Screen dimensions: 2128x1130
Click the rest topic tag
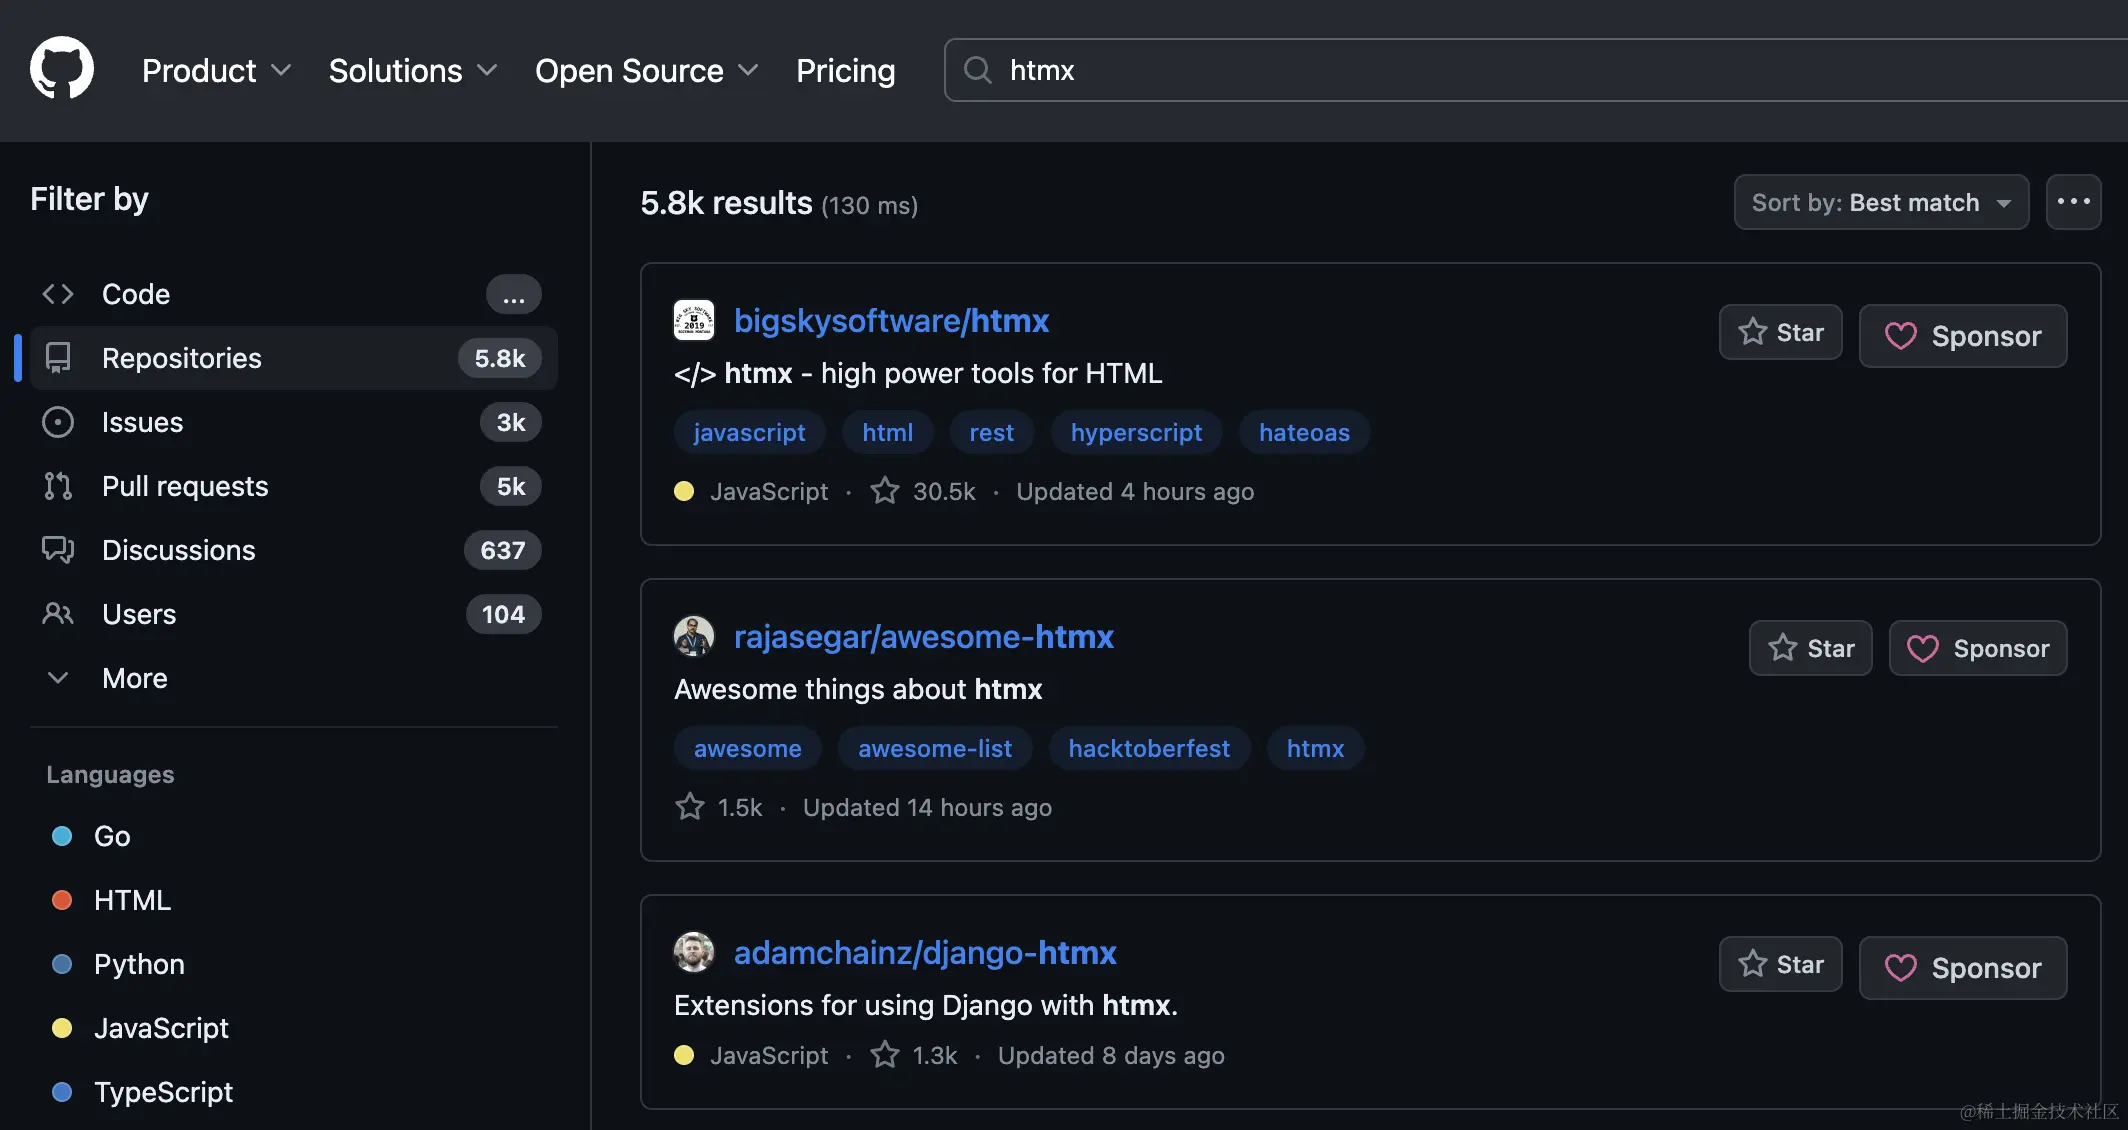pyautogui.click(x=992, y=432)
